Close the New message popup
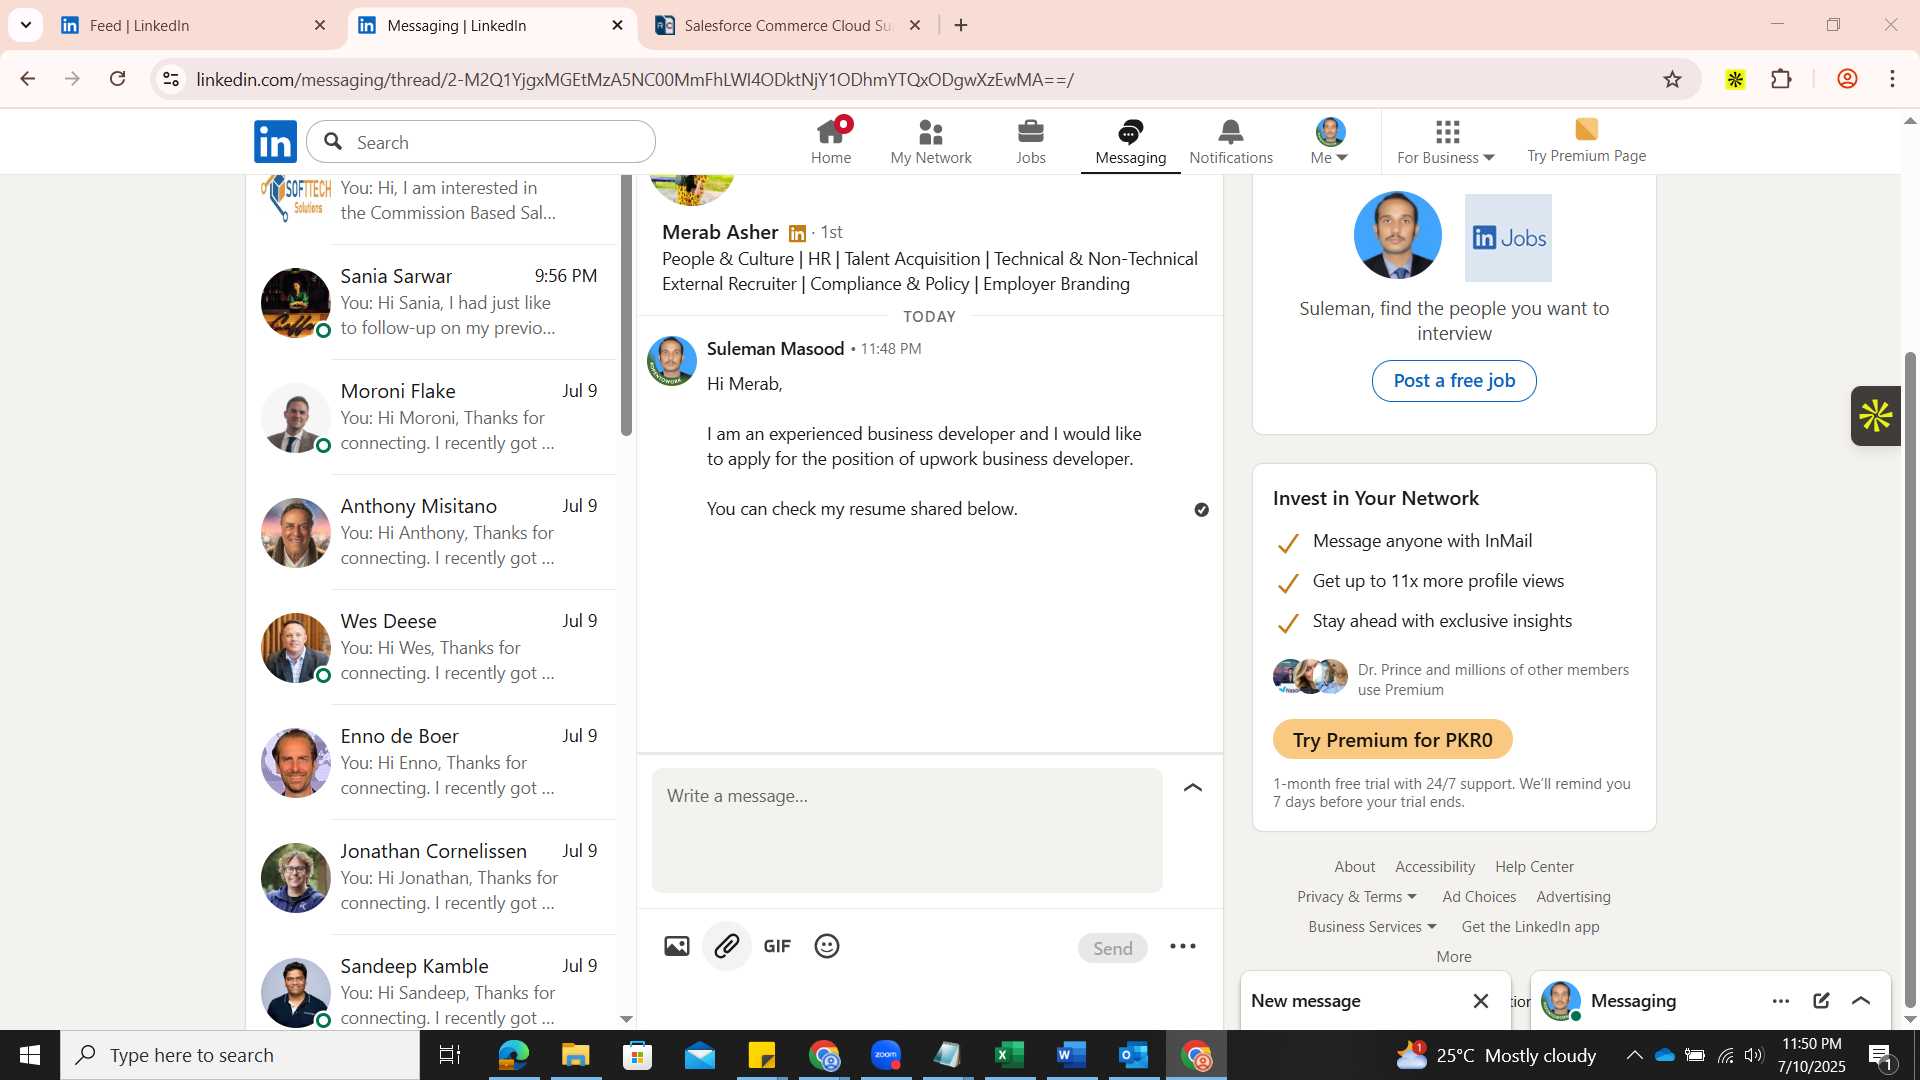The height and width of the screenshot is (1080, 1920). [x=1481, y=1001]
